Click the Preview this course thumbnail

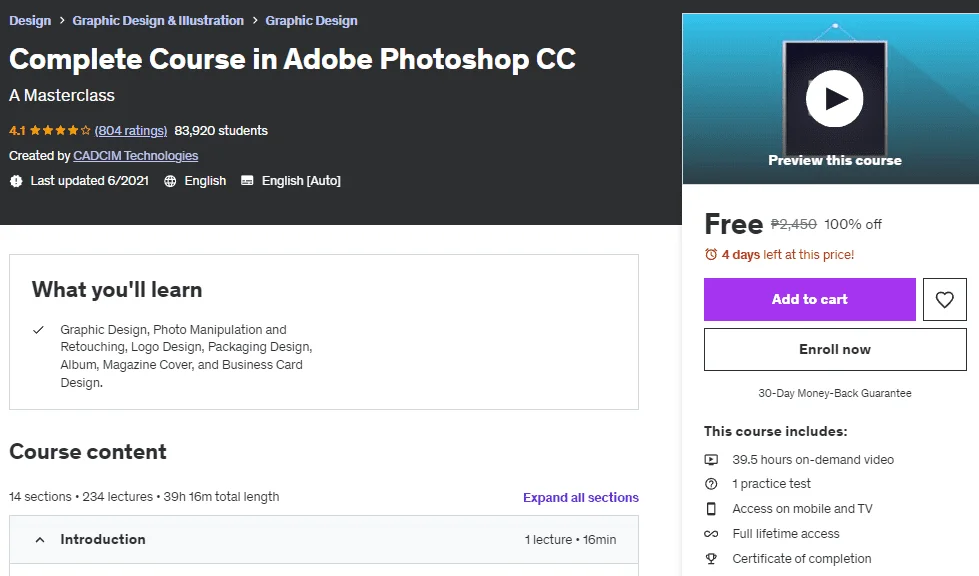(x=830, y=99)
